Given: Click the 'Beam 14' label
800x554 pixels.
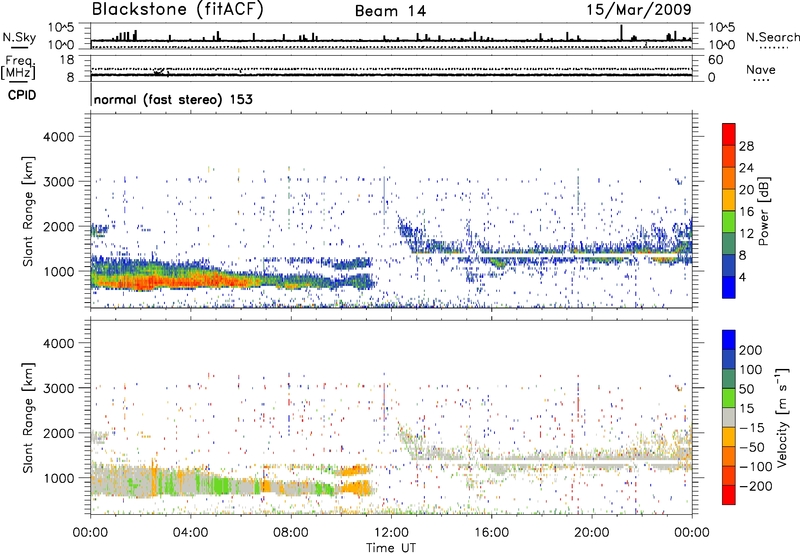Looking at the screenshot, I should (x=390, y=11).
